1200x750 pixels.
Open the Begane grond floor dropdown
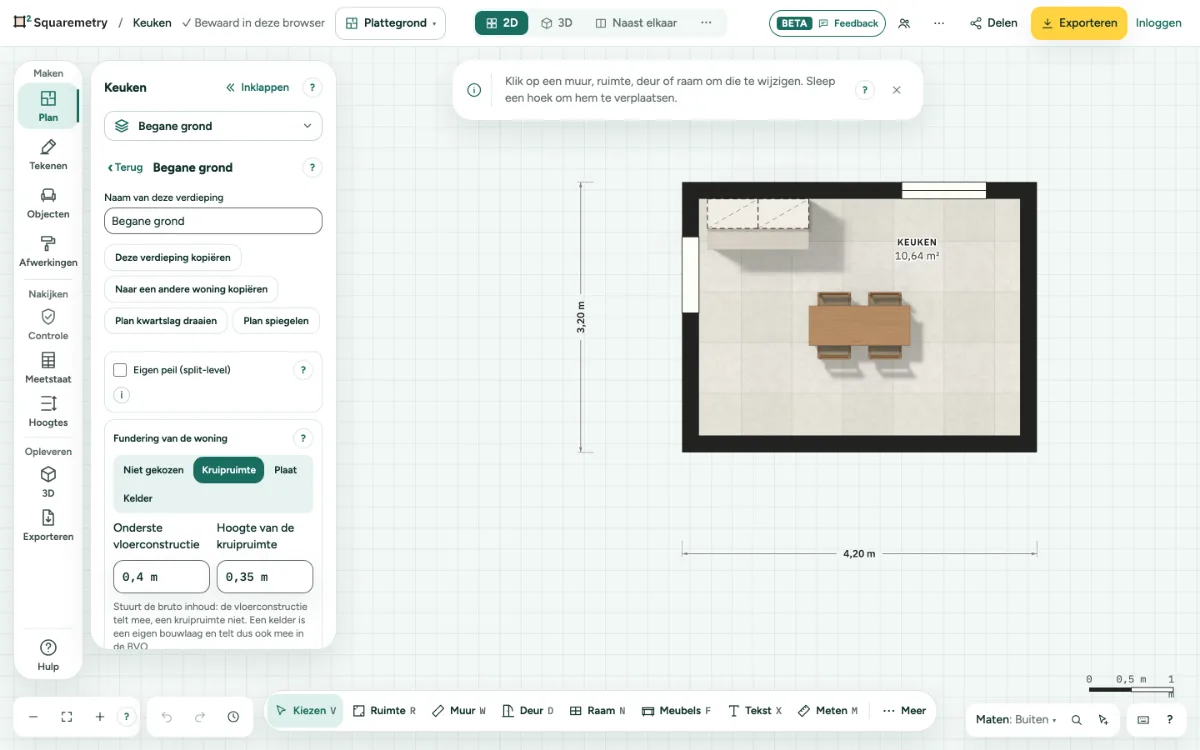pyautogui.click(x=214, y=126)
